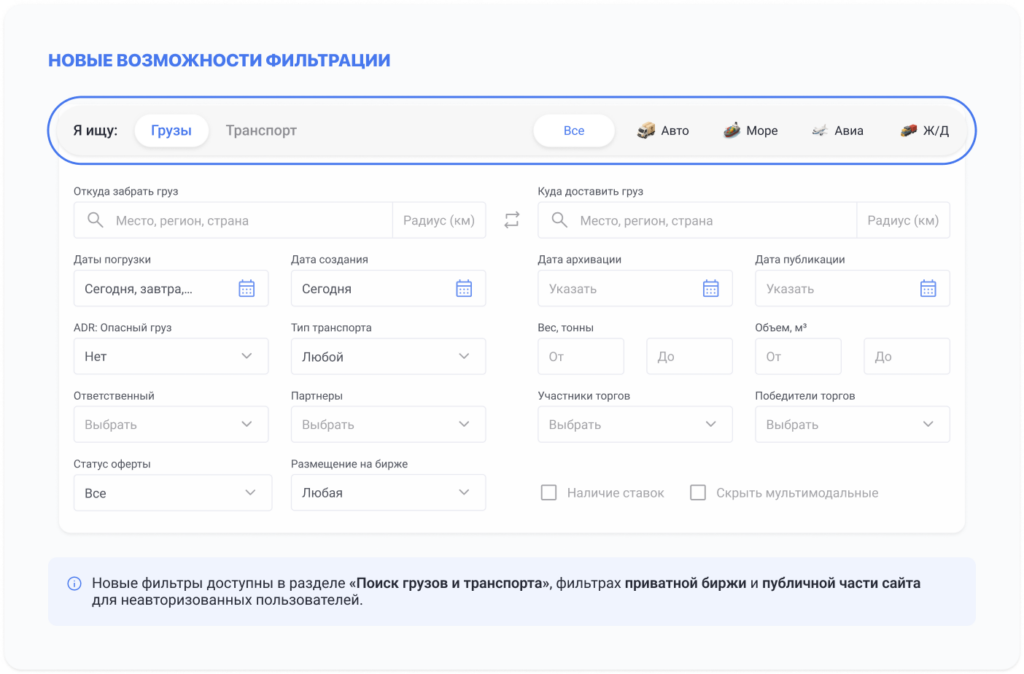The height and width of the screenshot is (674, 1024).
Task: Click the Объем До input field
Action: point(906,356)
